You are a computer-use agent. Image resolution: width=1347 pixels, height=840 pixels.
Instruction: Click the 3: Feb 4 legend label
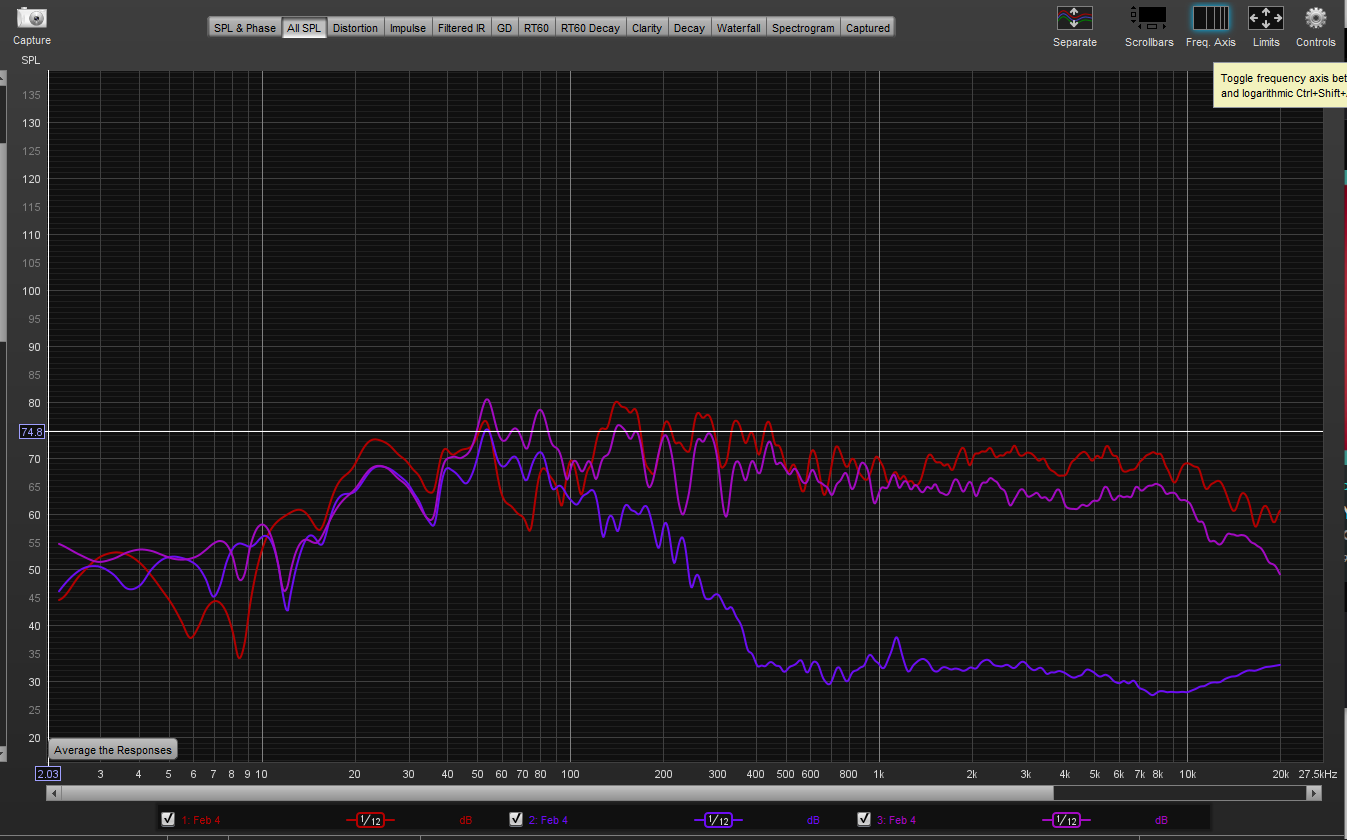coord(896,820)
